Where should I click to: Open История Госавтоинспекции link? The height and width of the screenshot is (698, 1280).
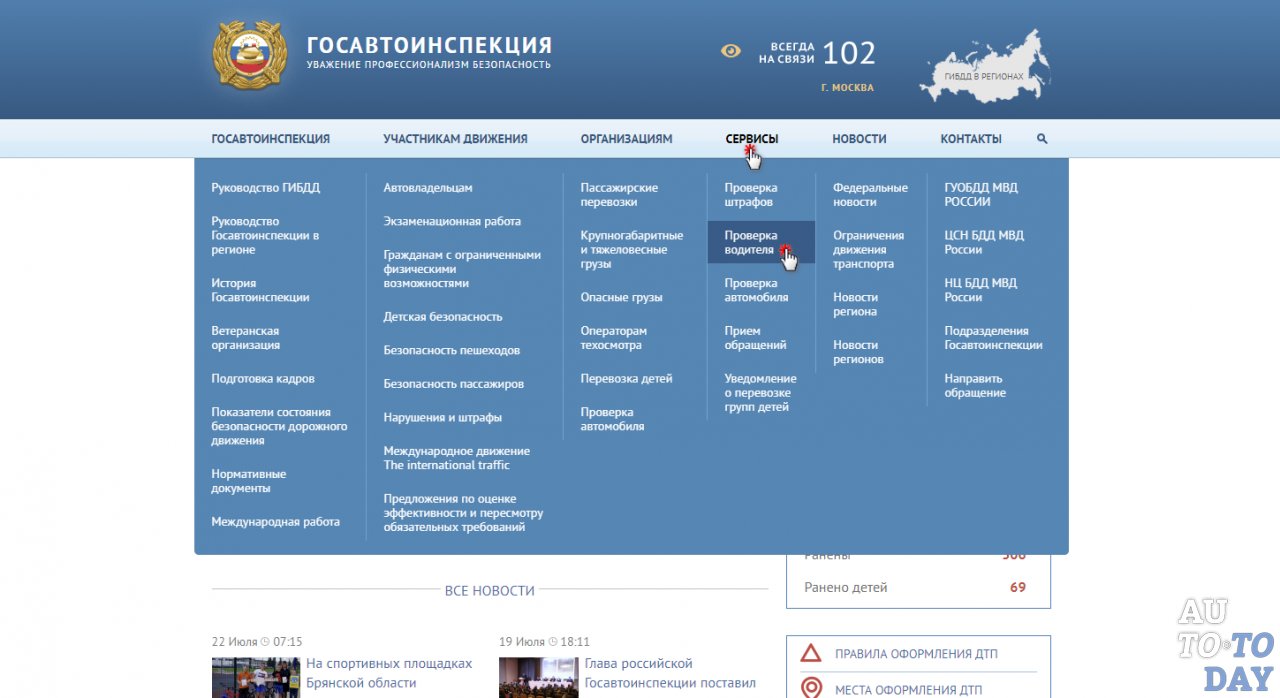tap(260, 290)
